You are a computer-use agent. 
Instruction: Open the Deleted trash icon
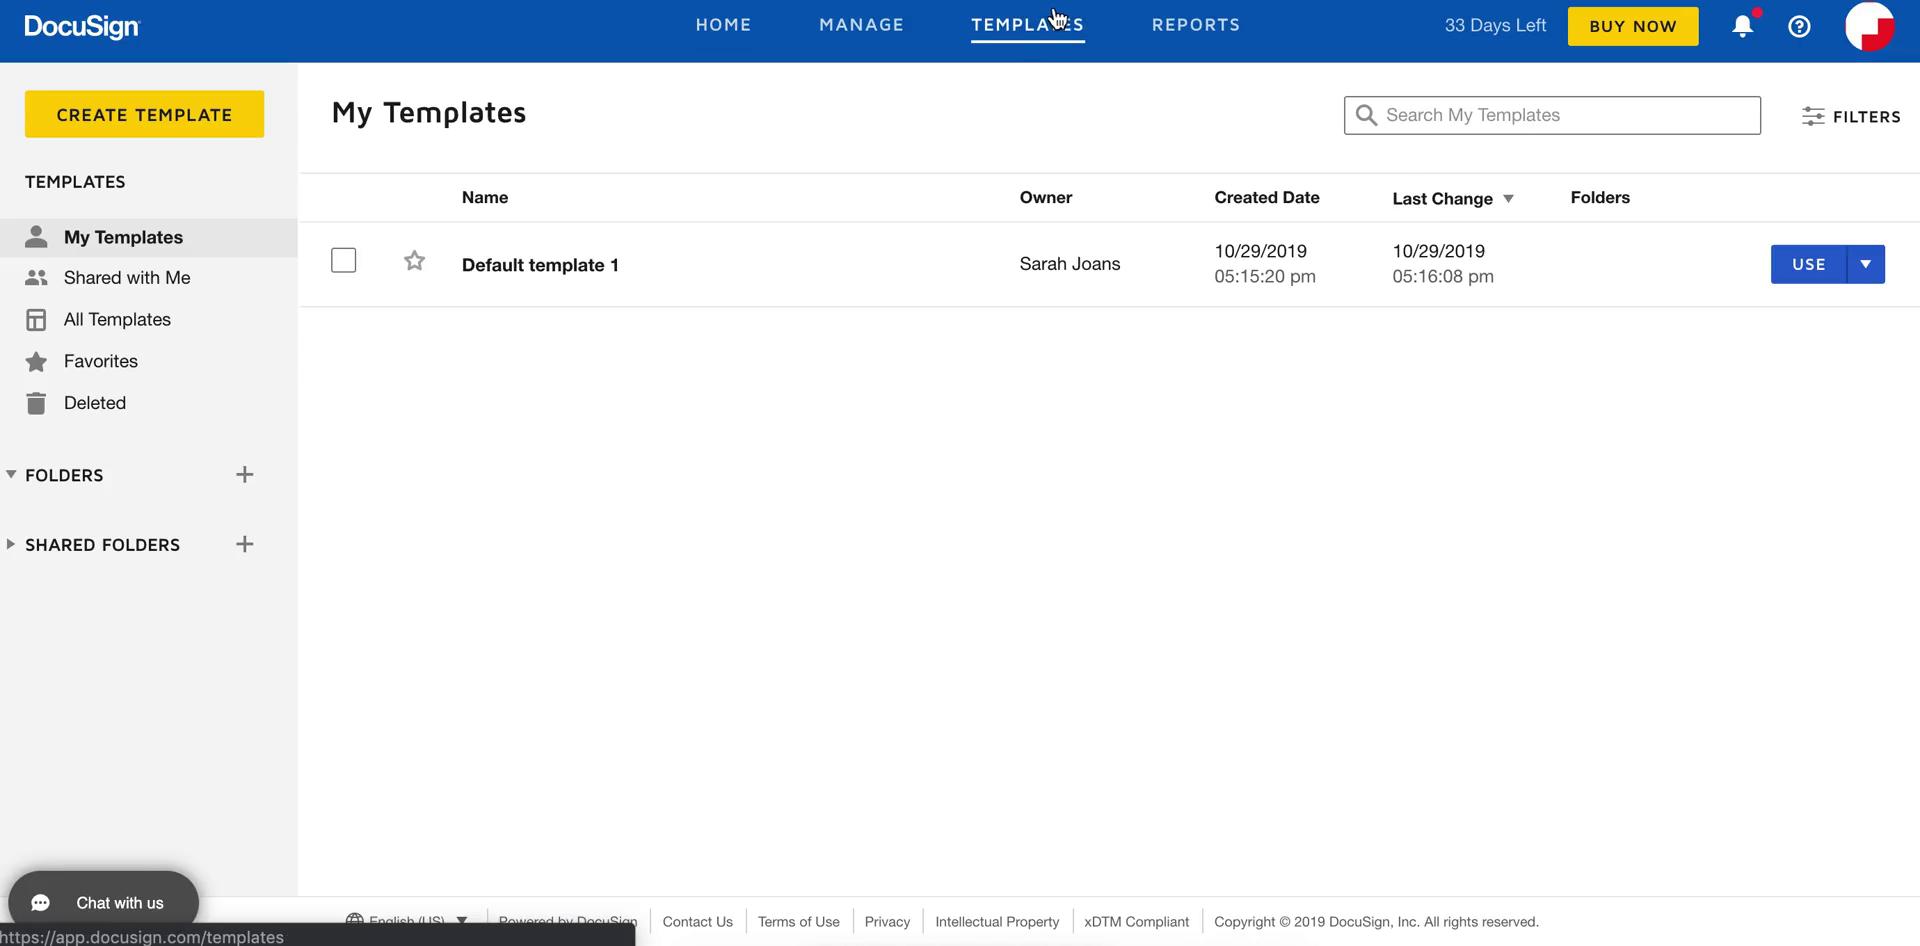[x=37, y=402]
